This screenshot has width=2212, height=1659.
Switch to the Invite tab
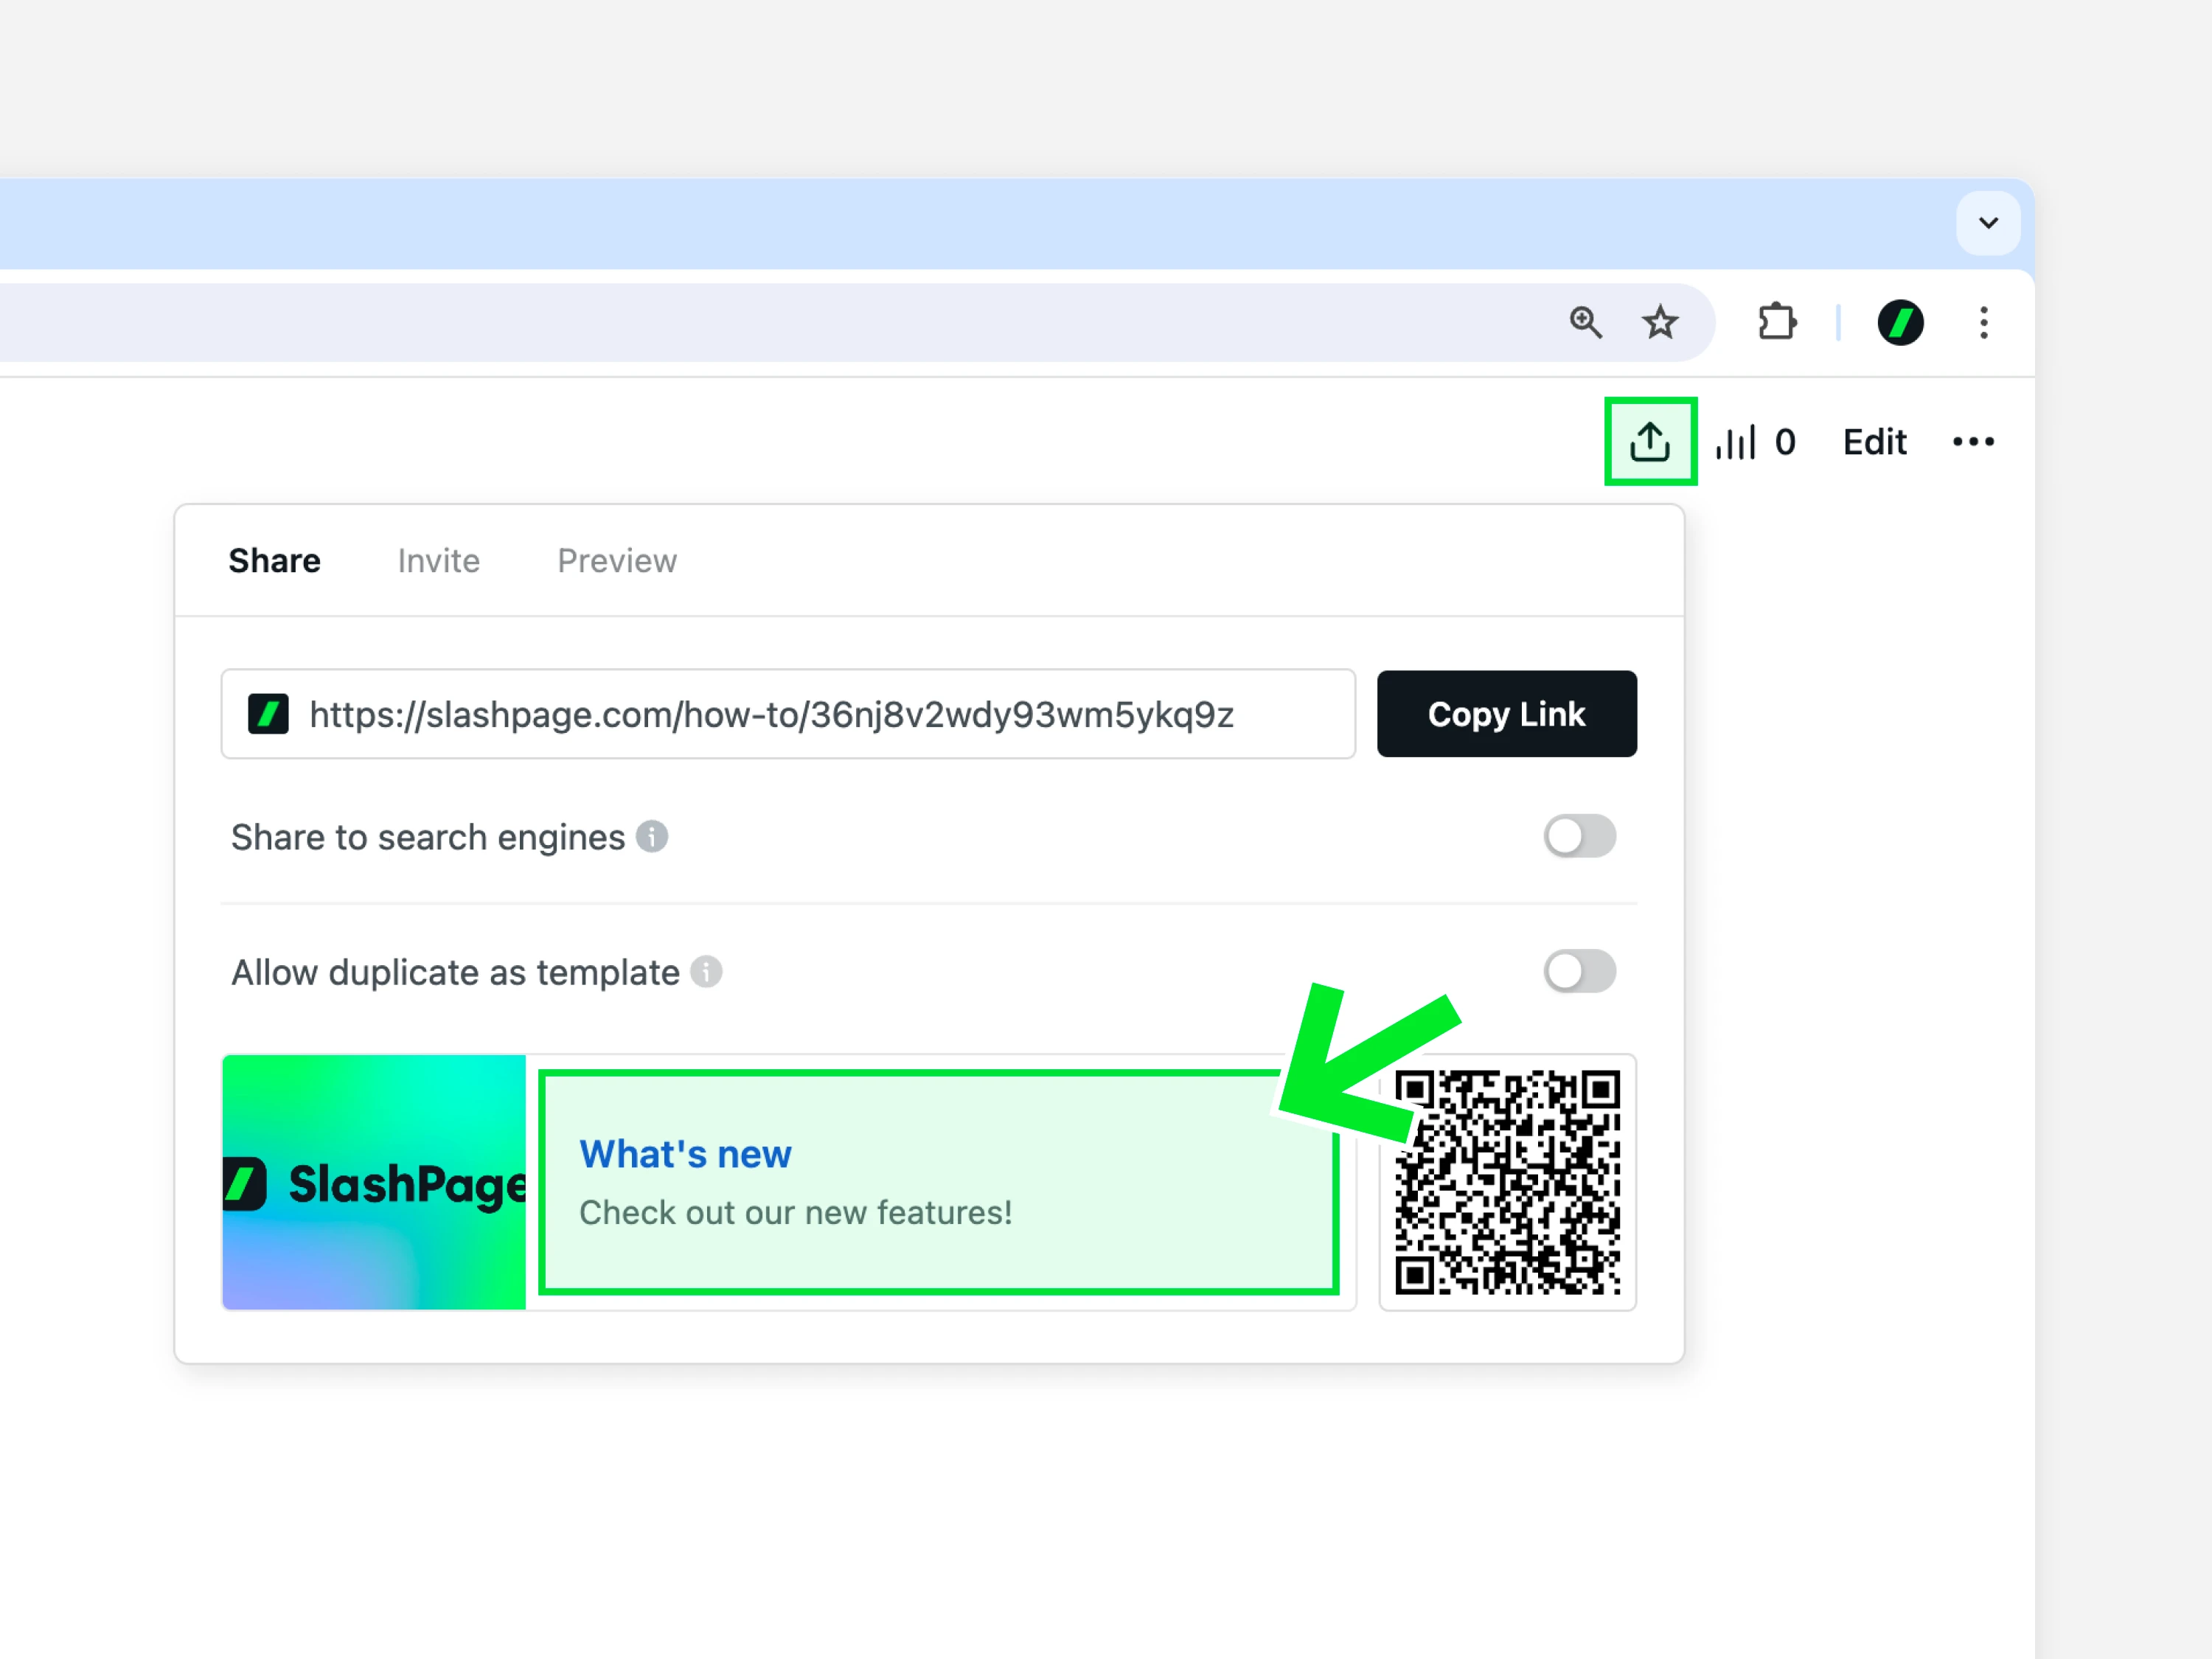438,561
